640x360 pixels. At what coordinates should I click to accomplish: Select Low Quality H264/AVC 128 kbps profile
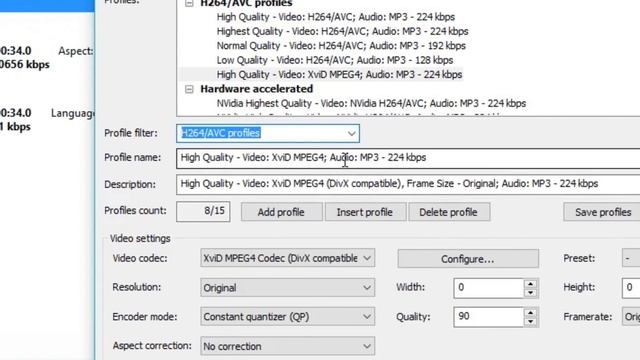(335, 60)
